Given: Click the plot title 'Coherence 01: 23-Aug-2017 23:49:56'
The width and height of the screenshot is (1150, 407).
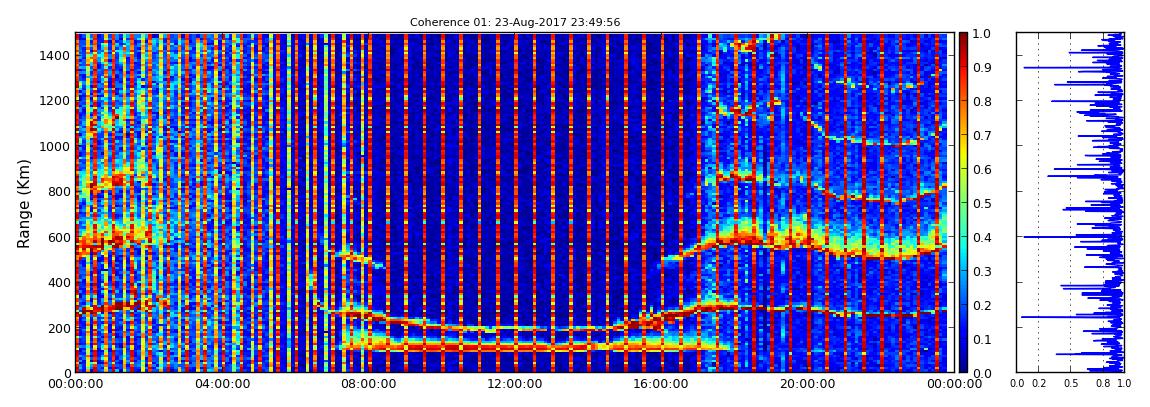Looking at the screenshot, I should pos(515,22).
